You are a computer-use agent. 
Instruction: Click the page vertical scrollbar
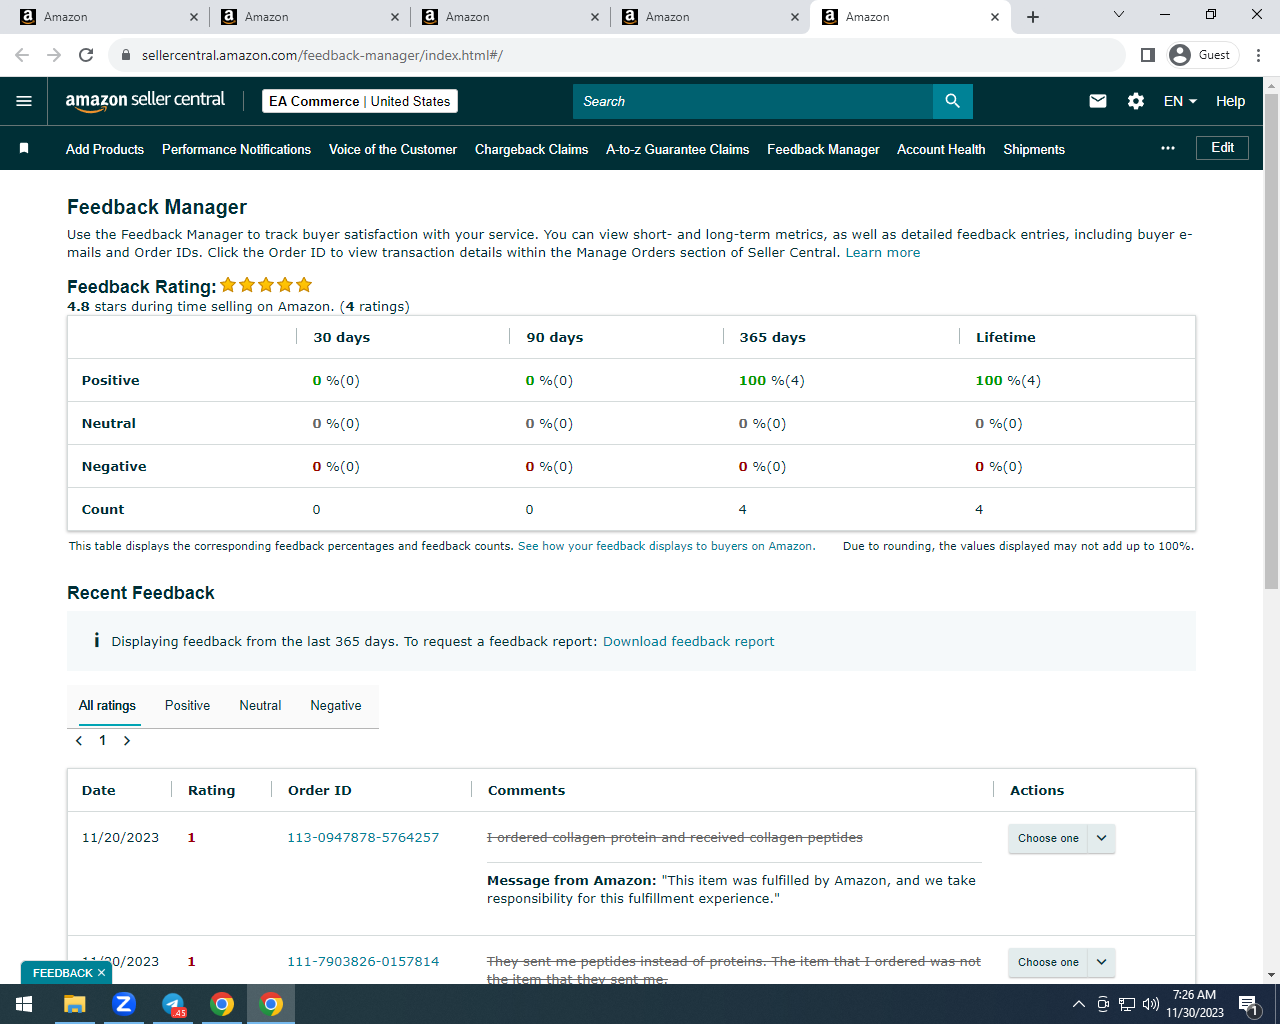(x=1271, y=340)
